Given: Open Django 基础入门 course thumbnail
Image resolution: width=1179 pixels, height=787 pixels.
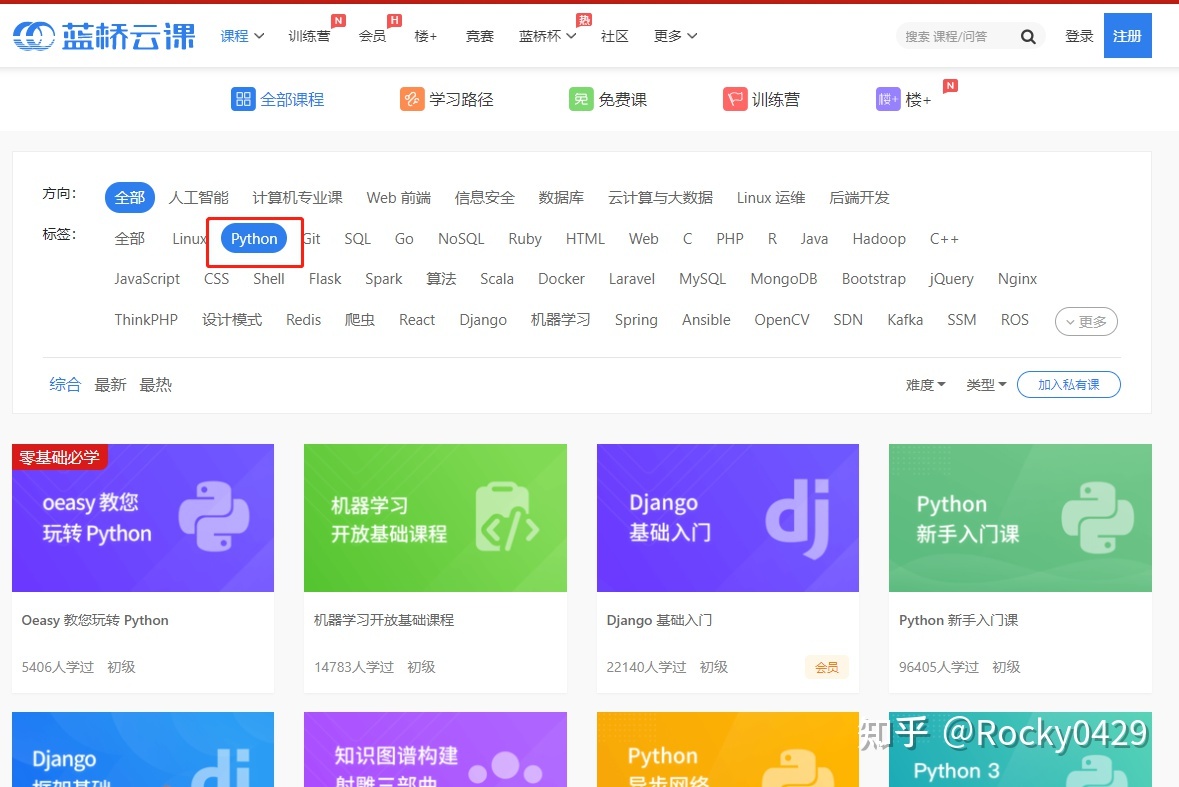Looking at the screenshot, I should click(x=728, y=518).
